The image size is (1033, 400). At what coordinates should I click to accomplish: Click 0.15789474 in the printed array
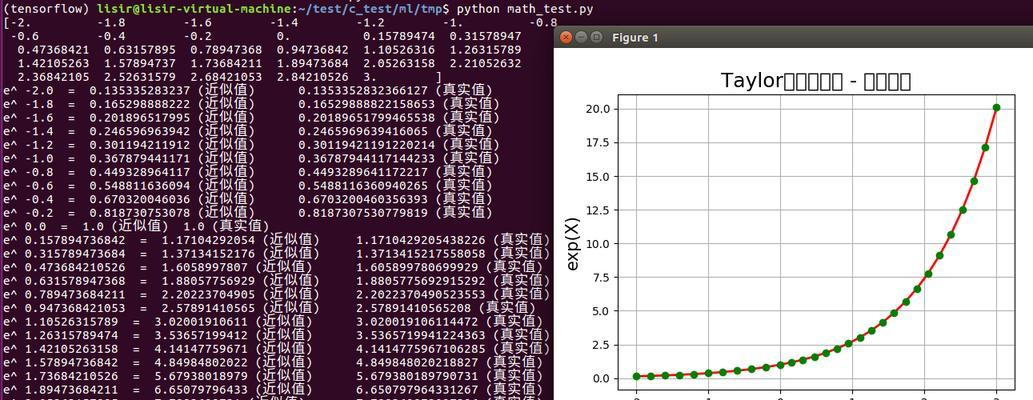[x=399, y=36]
